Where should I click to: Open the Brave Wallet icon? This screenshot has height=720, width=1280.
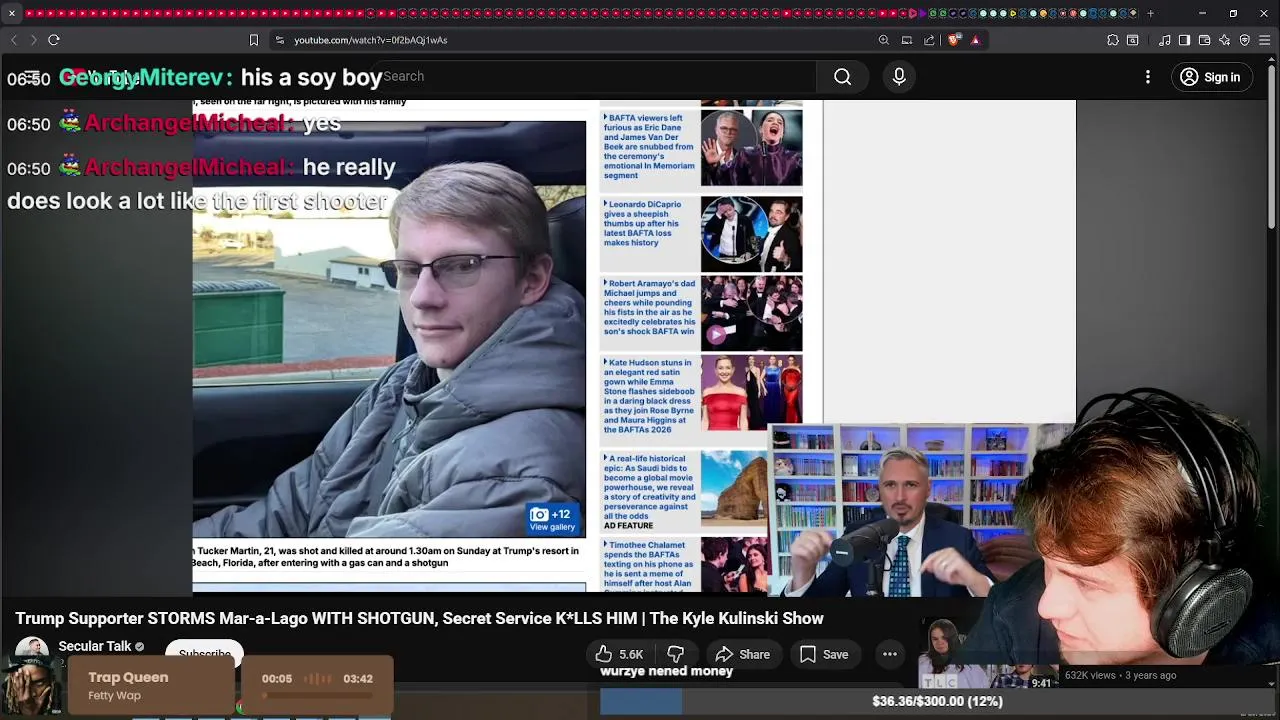click(1205, 40)
